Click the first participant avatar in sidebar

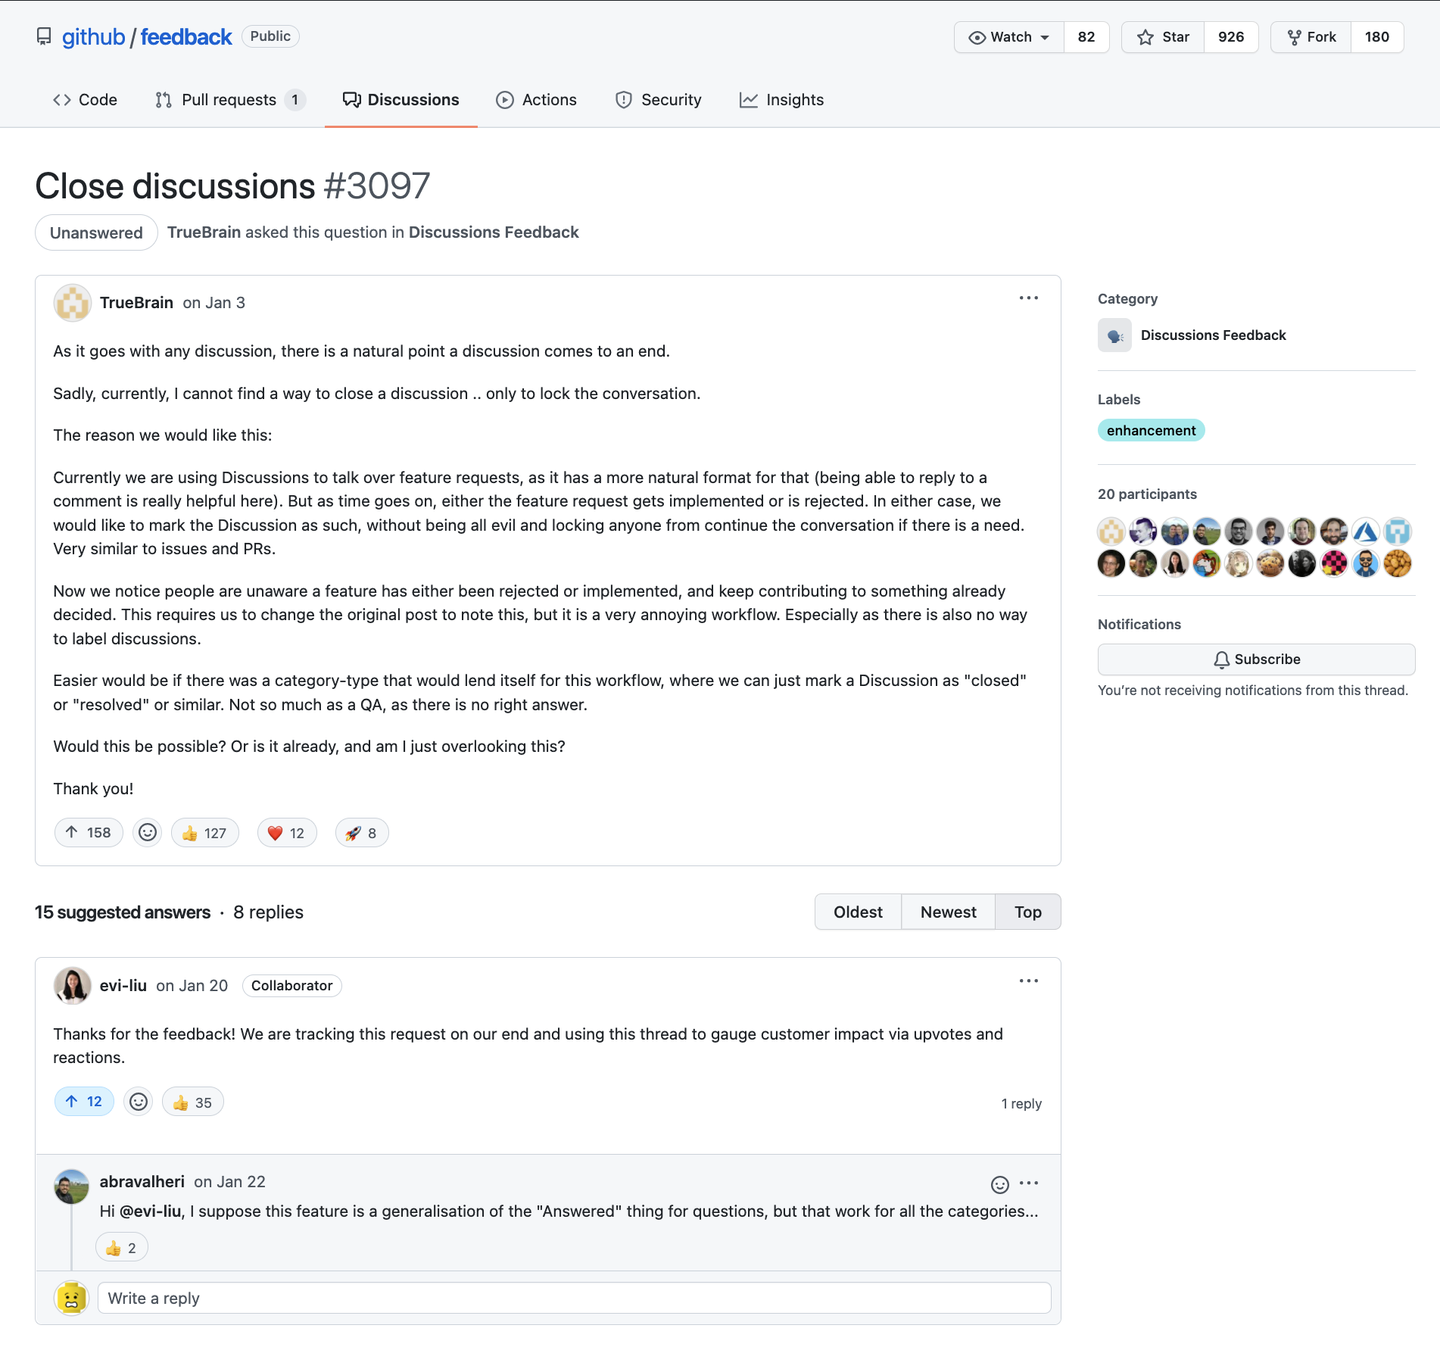pyautogui.click(x=1111, y=531)
